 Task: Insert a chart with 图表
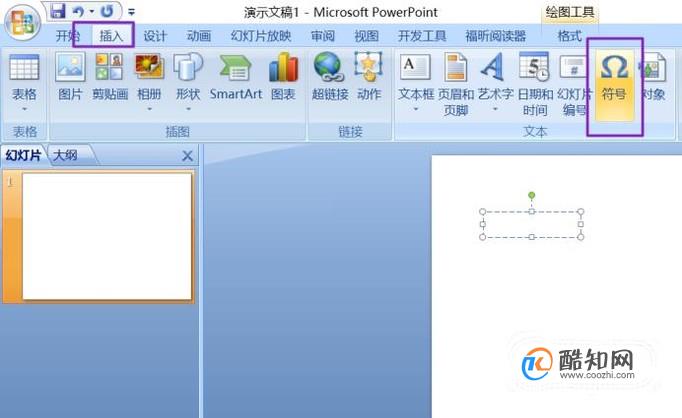[283, 76]
